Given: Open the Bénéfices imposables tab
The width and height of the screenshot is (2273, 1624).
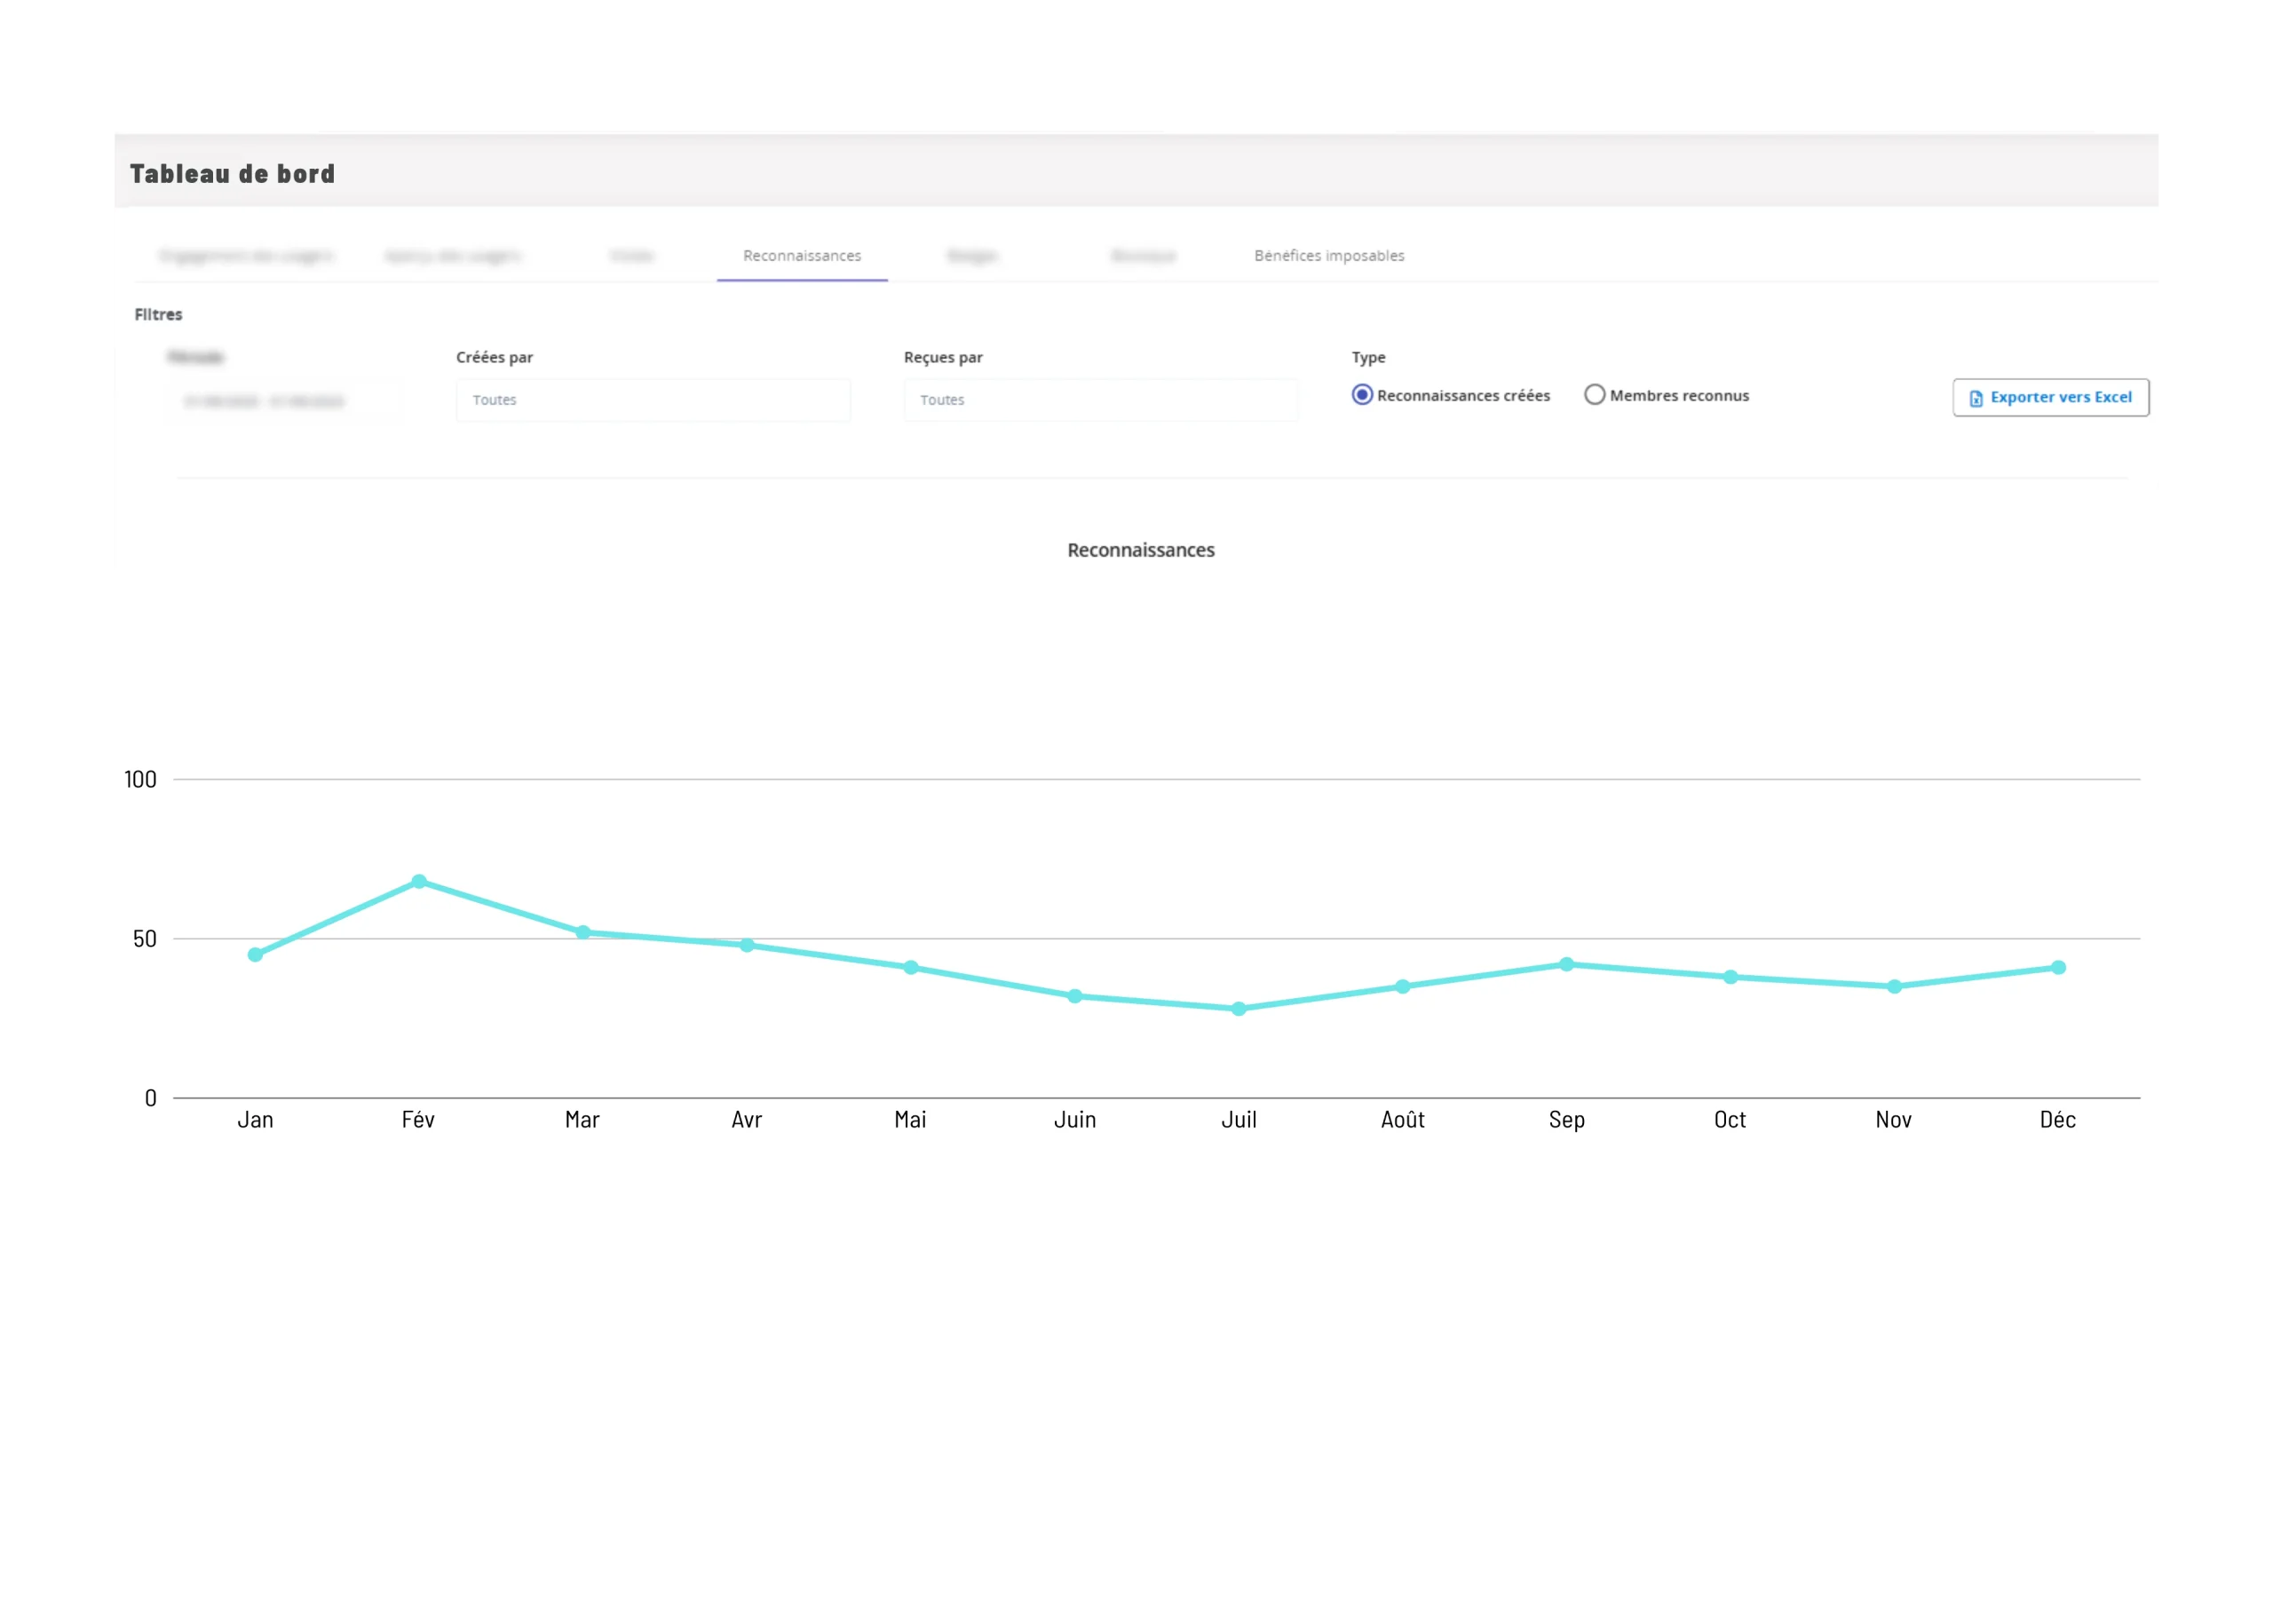Looking at the screenshot, I should coord(1329,256).
